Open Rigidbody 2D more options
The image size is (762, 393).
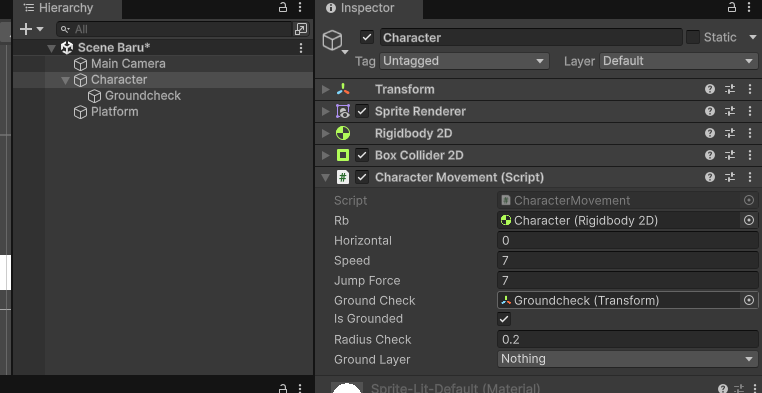point(749,133)
